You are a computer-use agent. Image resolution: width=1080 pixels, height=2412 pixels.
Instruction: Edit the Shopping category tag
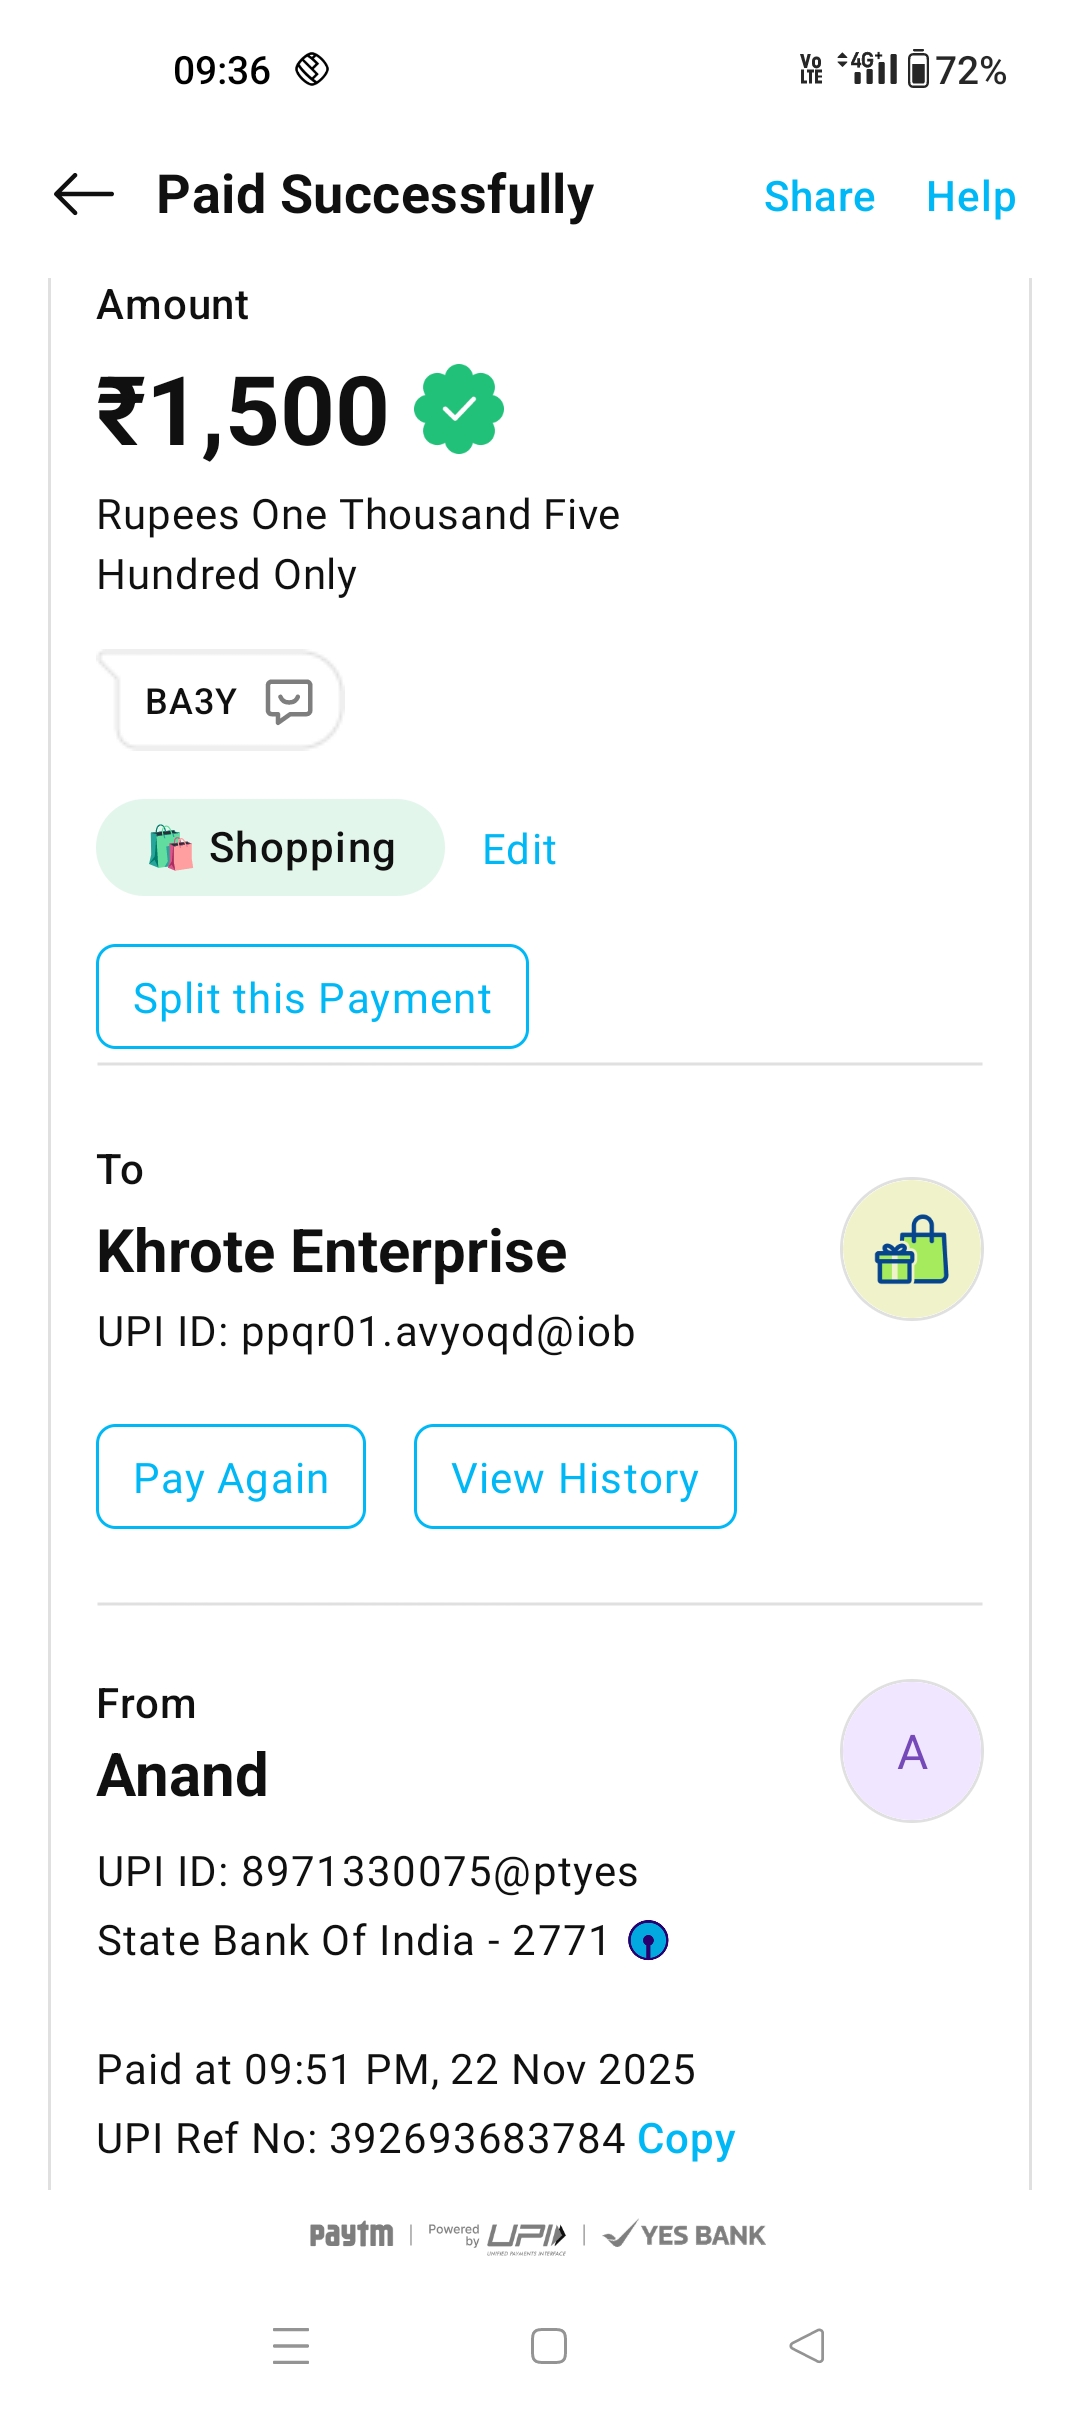coord(519,850)
